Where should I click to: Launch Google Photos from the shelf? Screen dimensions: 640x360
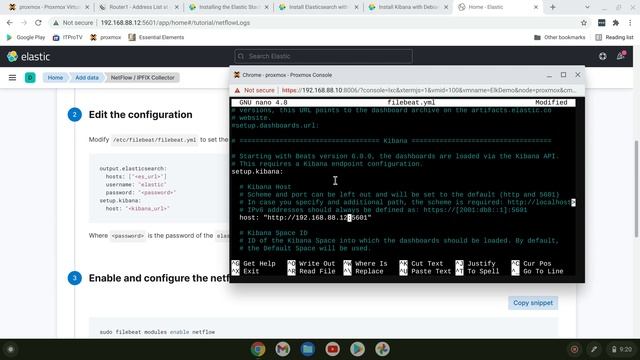[382, 349]
